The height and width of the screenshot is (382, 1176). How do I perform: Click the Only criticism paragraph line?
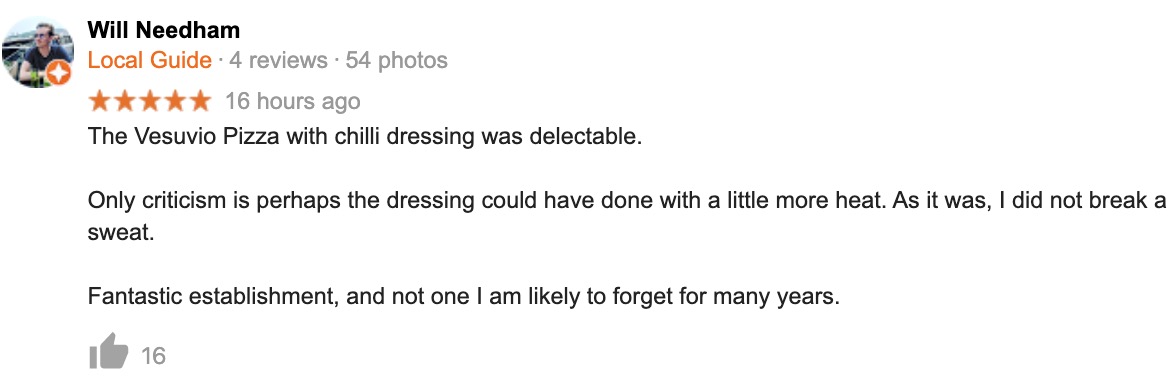pyautogui.click(x=627, y=201)
